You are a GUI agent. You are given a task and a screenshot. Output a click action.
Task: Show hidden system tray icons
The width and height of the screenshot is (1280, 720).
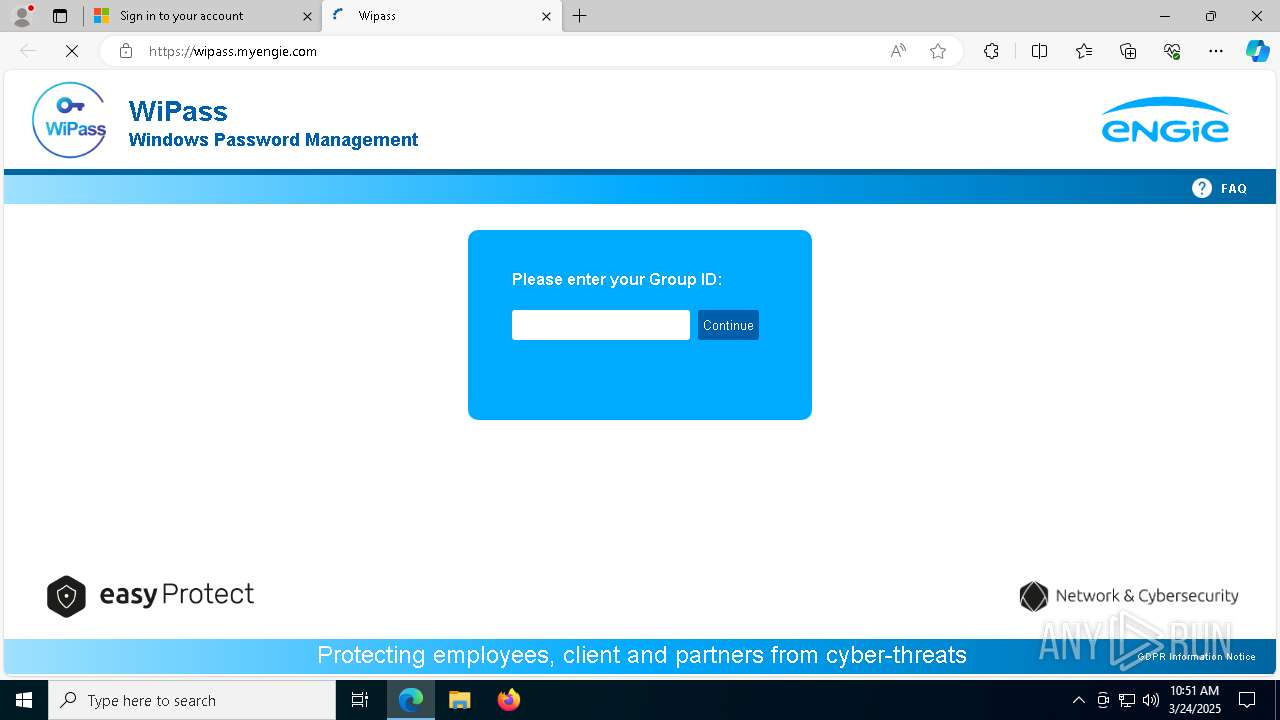point(1078,700)
